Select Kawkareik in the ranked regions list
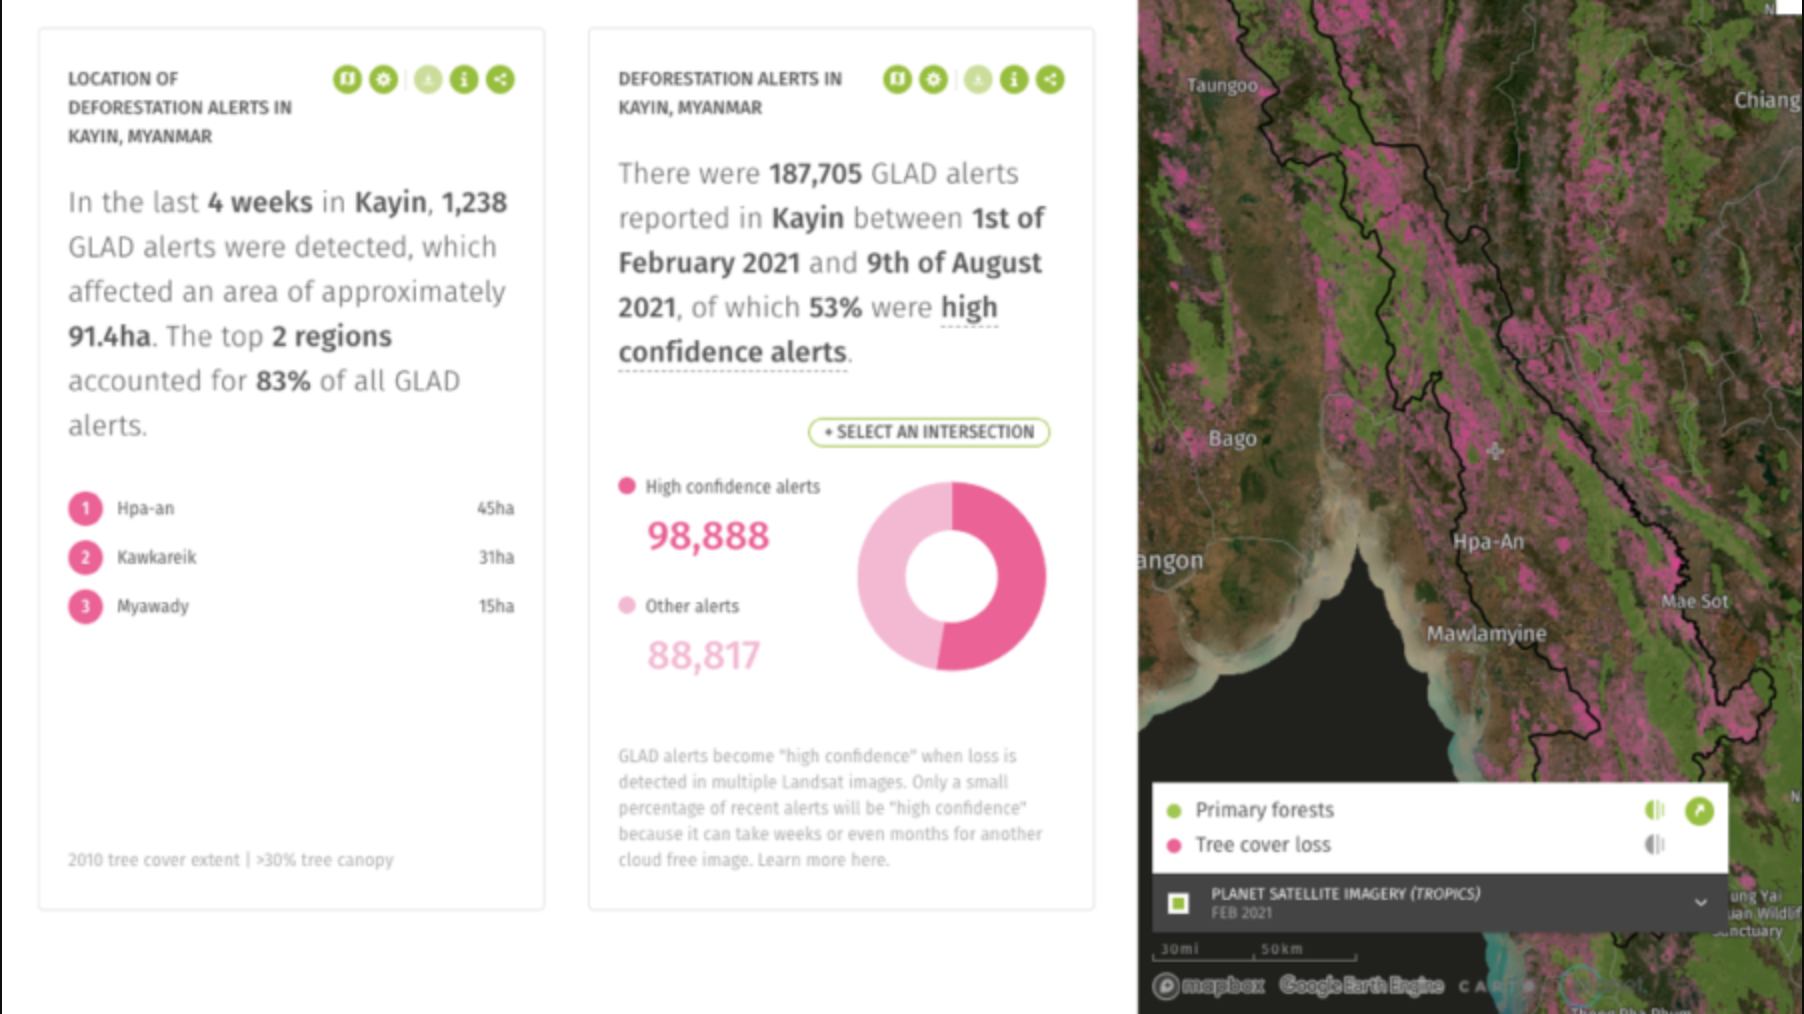1804x1014 pixels. point(156,557)
